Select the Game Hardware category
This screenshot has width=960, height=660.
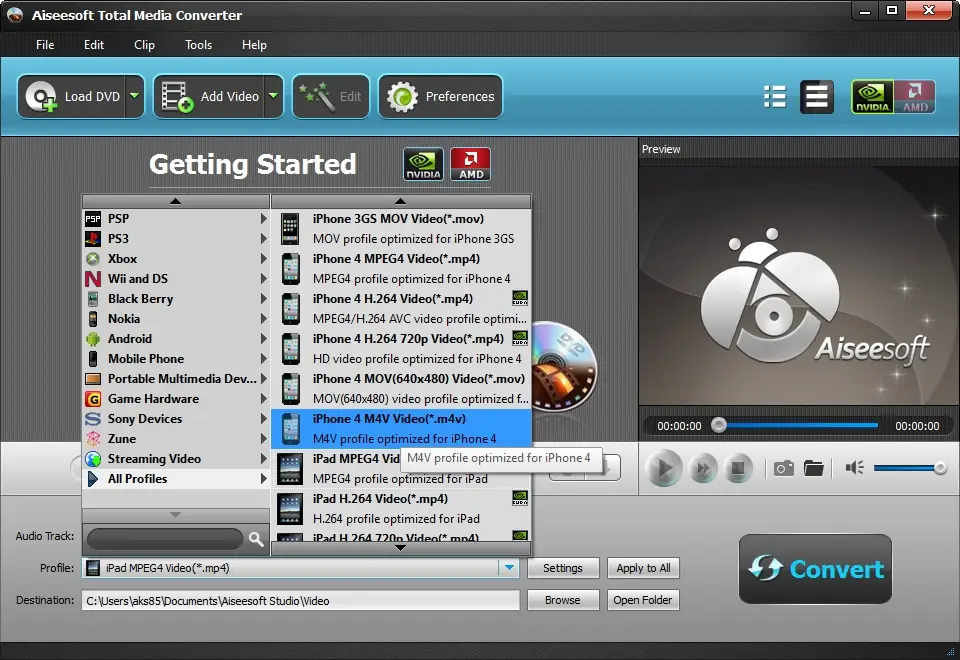[176, 399]
